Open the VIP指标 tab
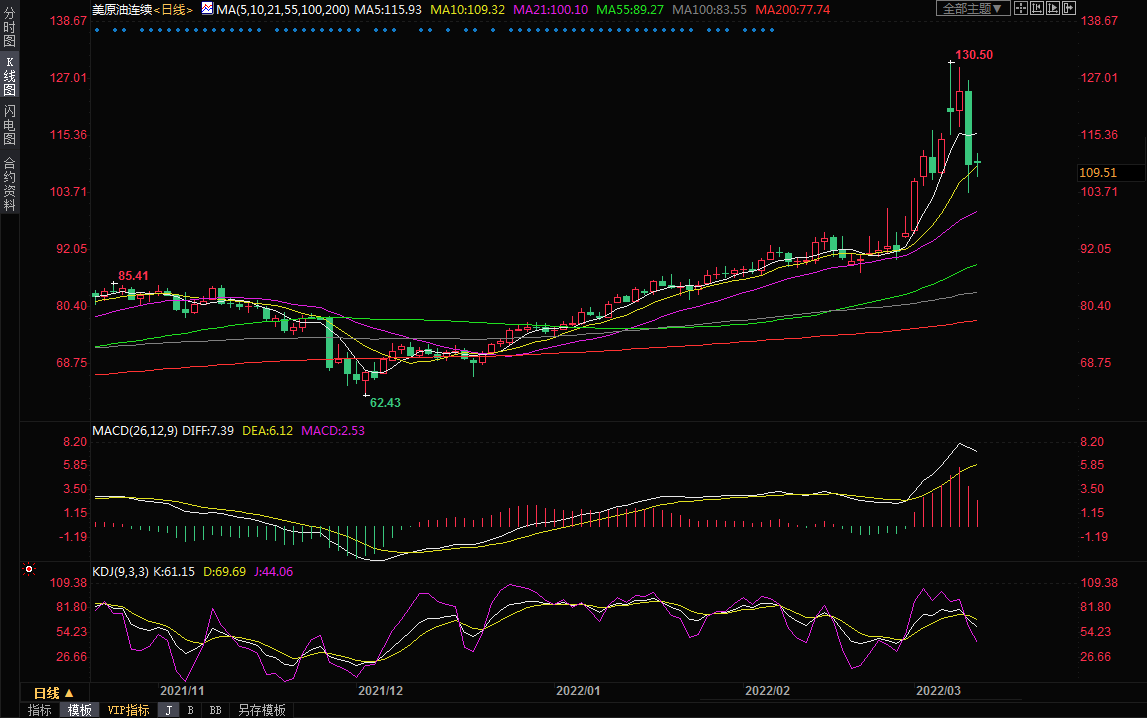Screen dimensions: 1147x718 [x=128, y=710]
